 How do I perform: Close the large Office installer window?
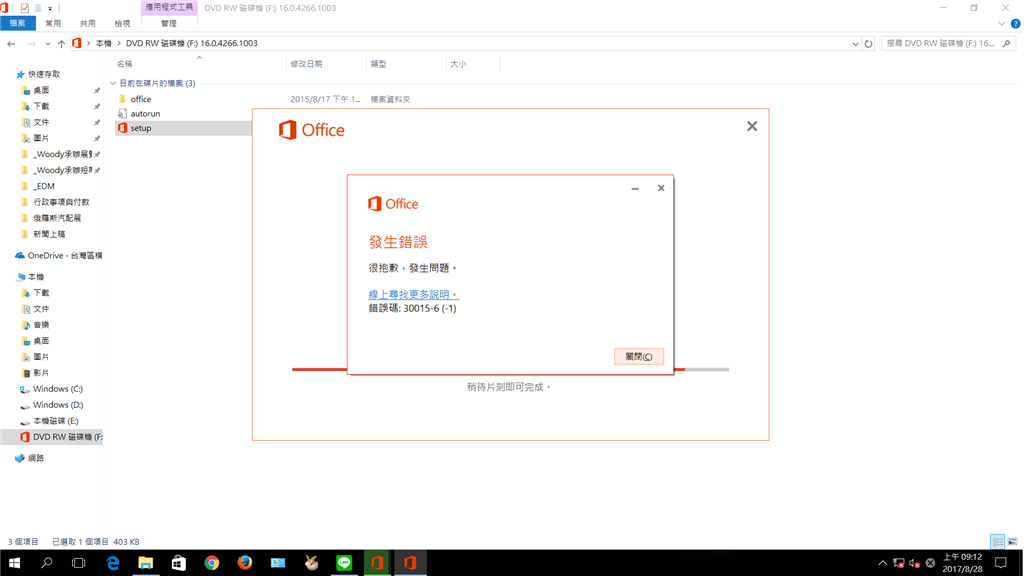pyautogui.click(x=752, y=126)
